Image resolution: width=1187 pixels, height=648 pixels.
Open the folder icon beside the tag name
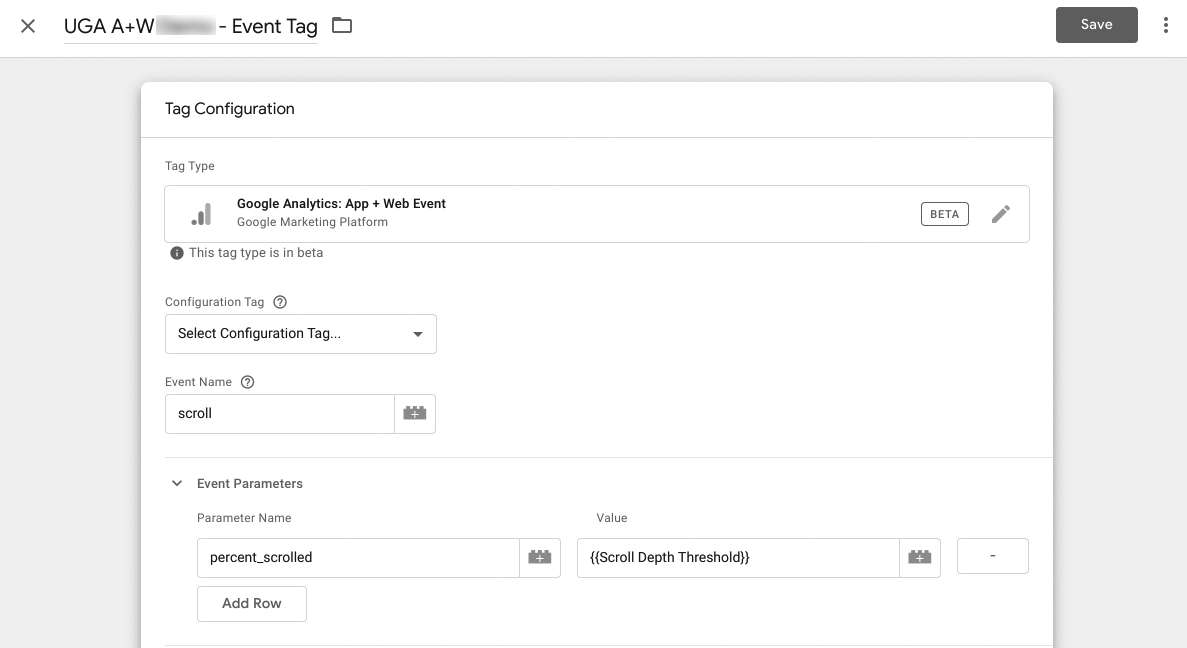click(x=342, y=26)
